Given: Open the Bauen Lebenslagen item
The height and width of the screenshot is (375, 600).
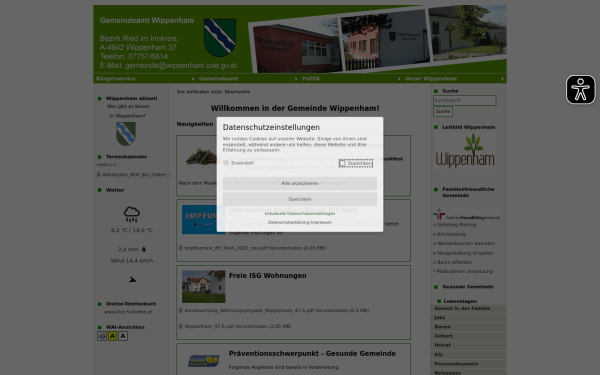Looking at the screenshot, I should pos(468,327).
